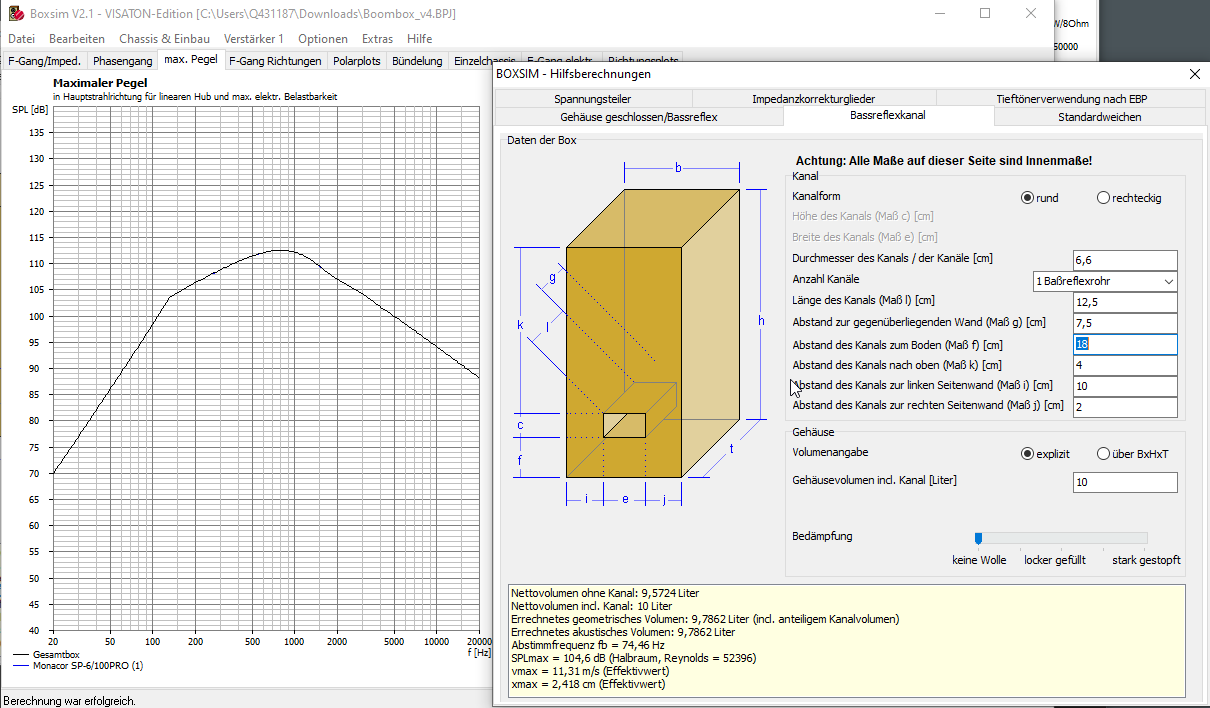The height and width of the screenshot is (708, 1210).
Task: Select the 'über BxHxT' radio button
Action: click(1132, 454)
